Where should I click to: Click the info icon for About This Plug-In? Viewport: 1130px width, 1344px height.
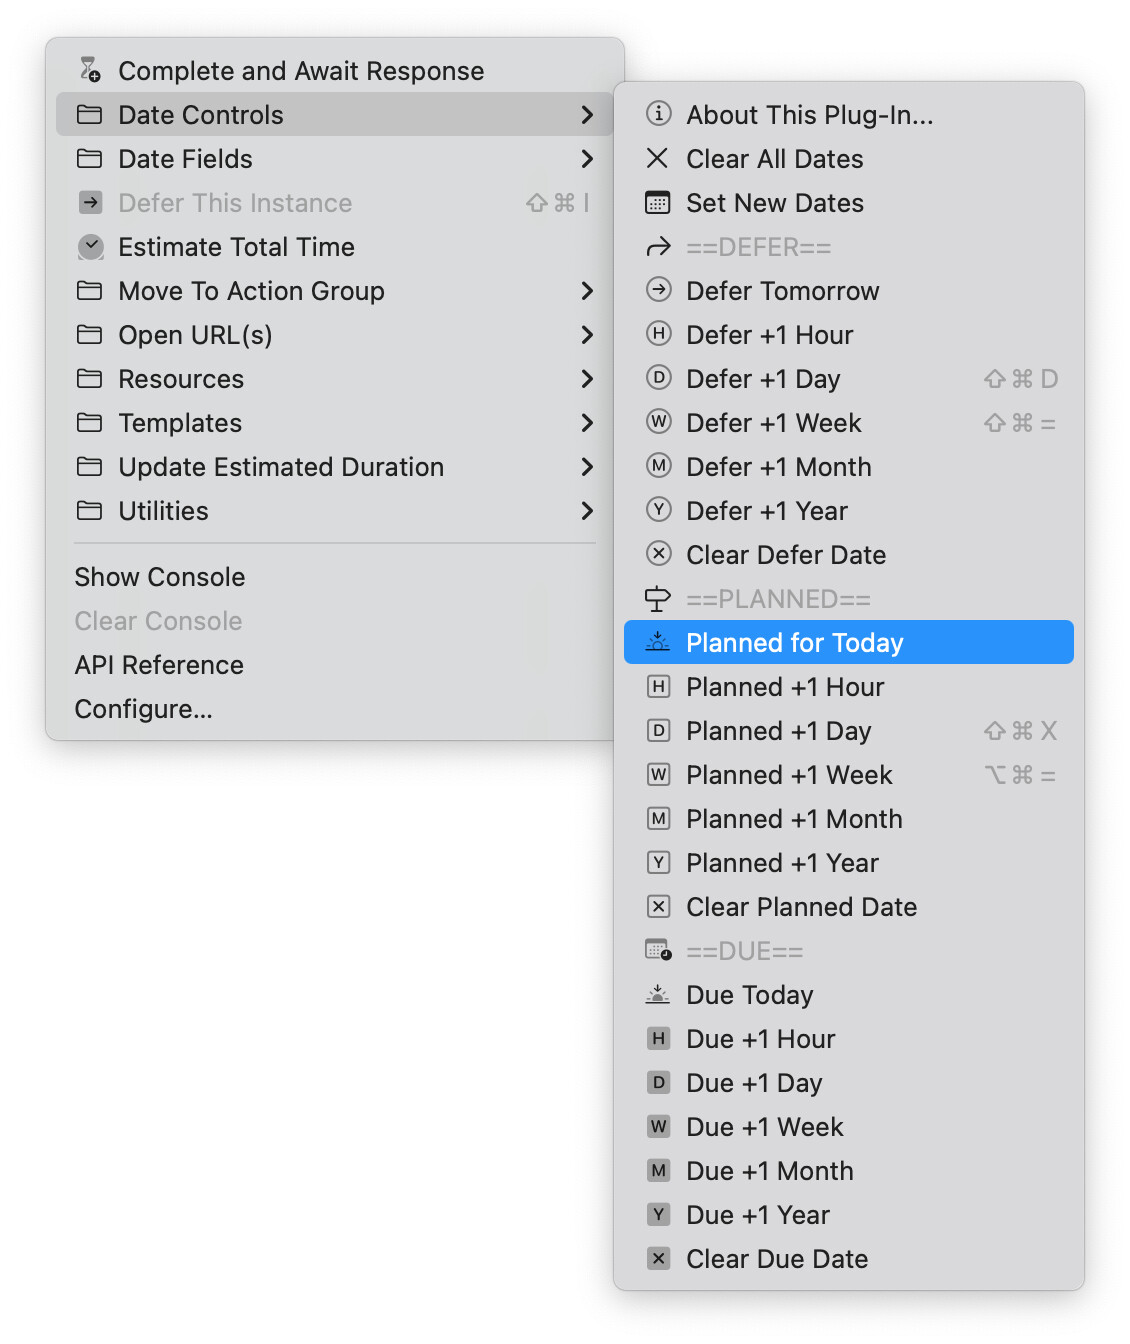click(x=658, y=114)
